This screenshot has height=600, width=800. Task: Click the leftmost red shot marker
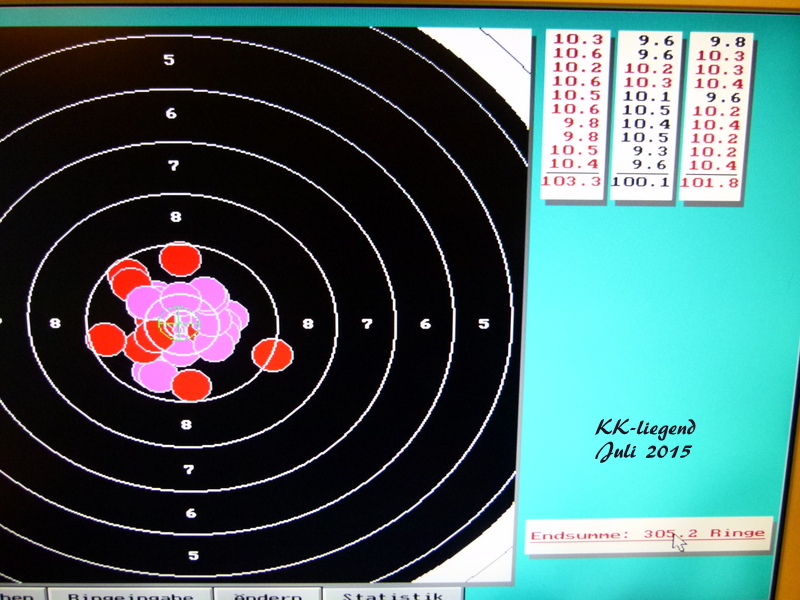[106, 340]
